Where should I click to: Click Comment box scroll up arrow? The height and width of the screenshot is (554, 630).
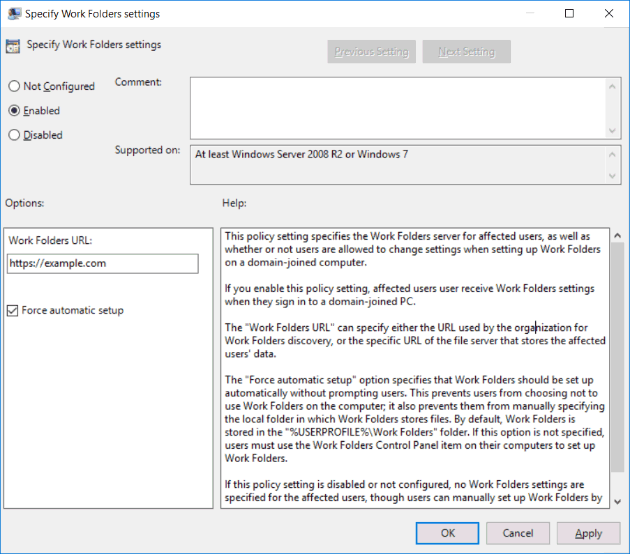[x=612, y=86]
